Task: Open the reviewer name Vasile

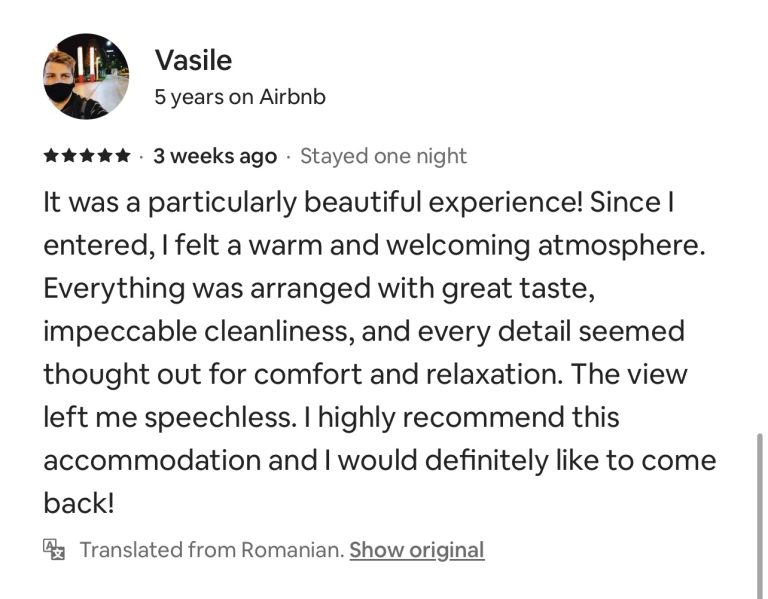Action: click(193, 61)
